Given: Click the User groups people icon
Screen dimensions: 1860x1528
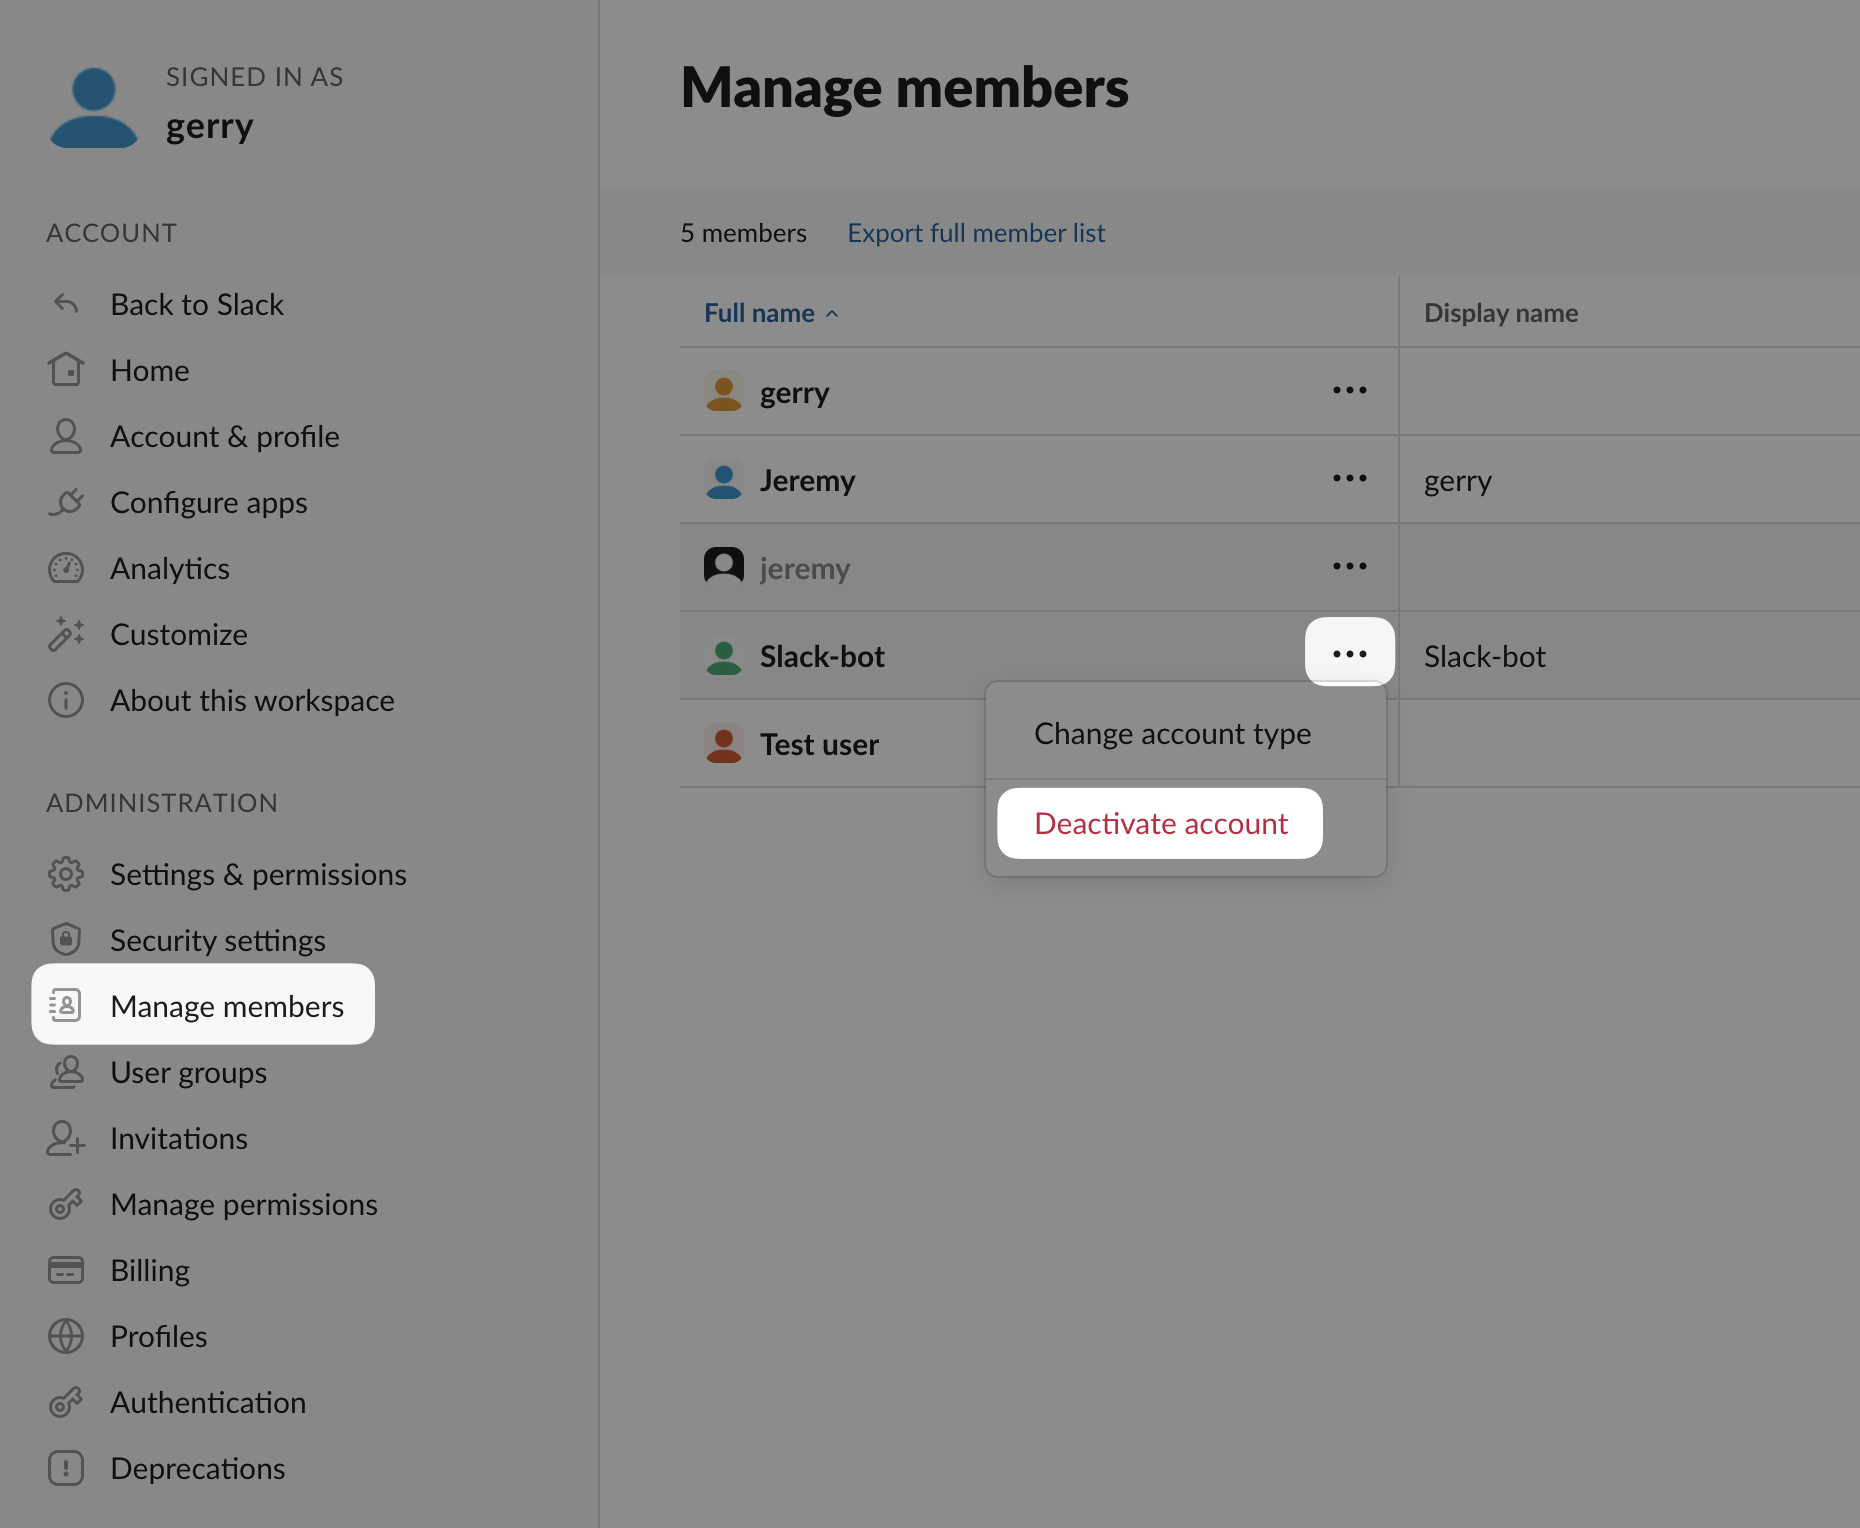Looking at the screenshot, I should (66, 1072).
